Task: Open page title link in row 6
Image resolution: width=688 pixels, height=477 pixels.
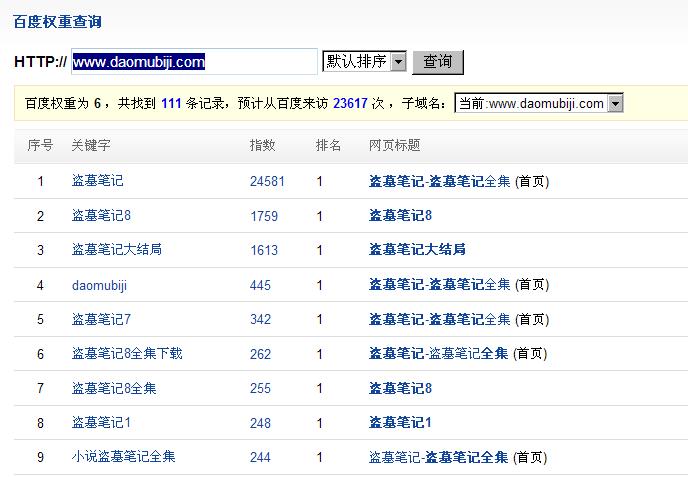Action: click(438, 353)
